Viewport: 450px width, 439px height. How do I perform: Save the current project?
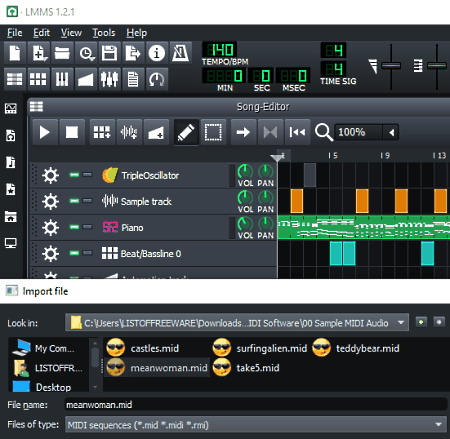[x=109, y=53]
